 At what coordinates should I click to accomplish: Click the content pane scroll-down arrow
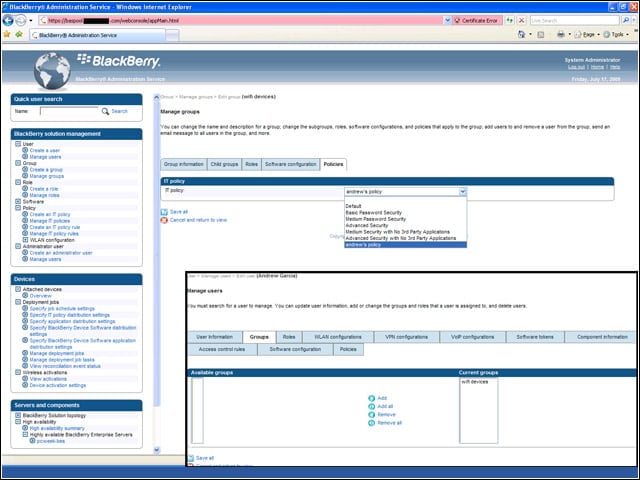click(x=156, y=450)
